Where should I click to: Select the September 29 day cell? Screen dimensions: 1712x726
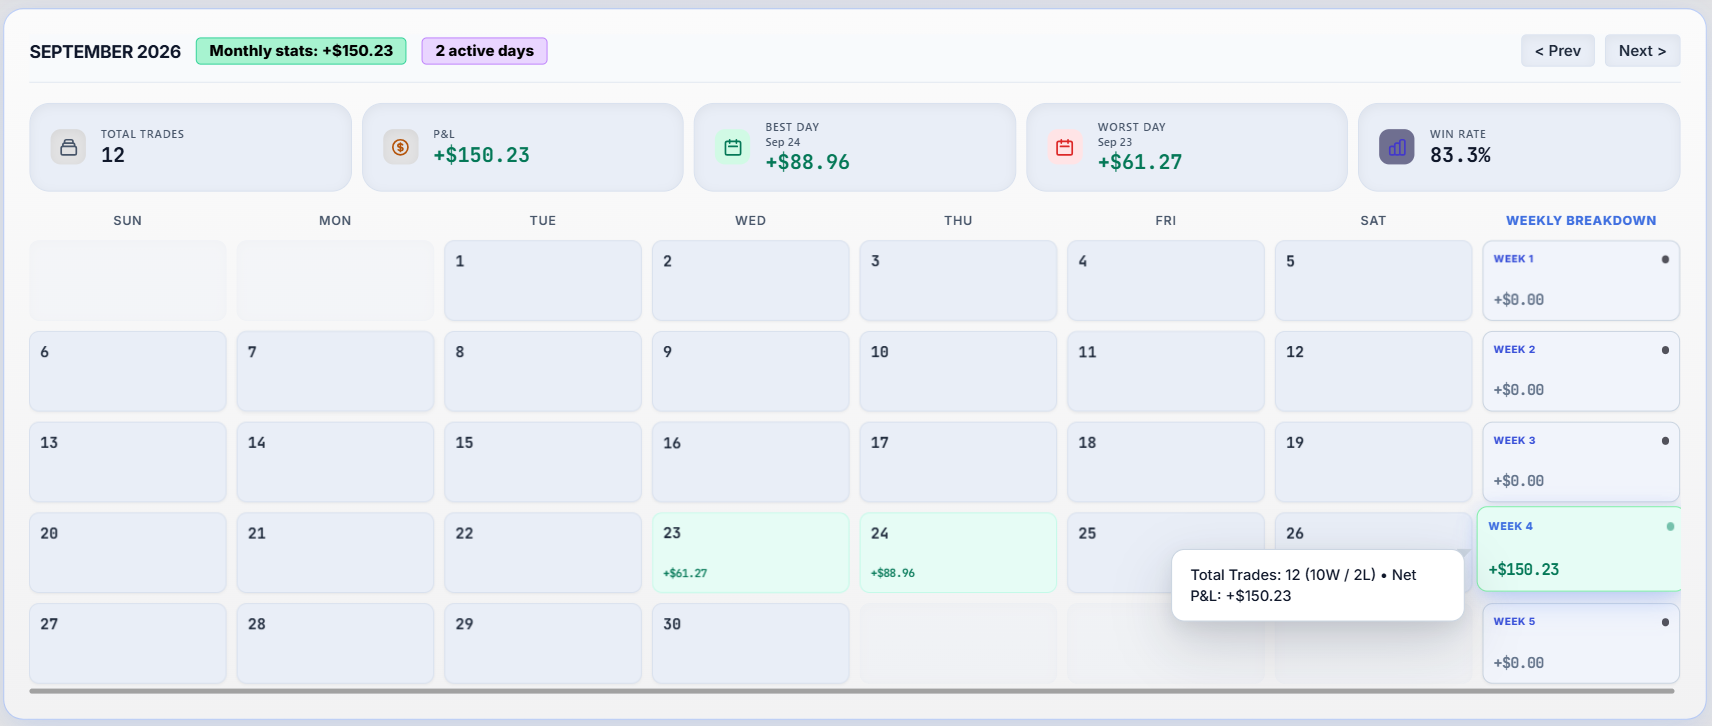coord(543,643)
